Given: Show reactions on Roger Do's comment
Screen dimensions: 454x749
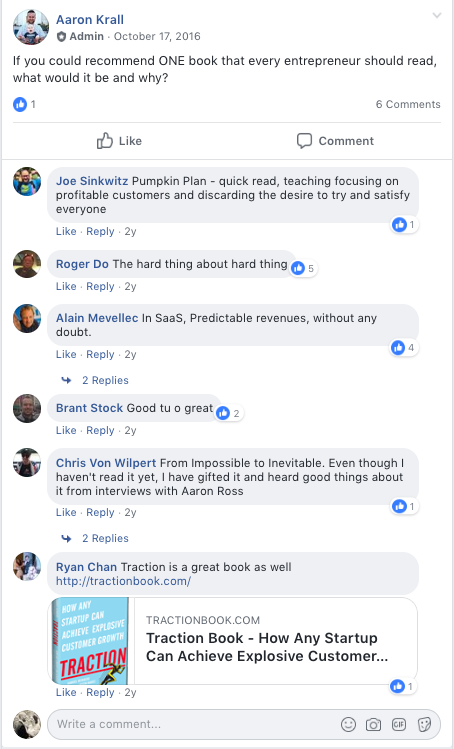Looking at the screenshot, I should tap(303, 268).
